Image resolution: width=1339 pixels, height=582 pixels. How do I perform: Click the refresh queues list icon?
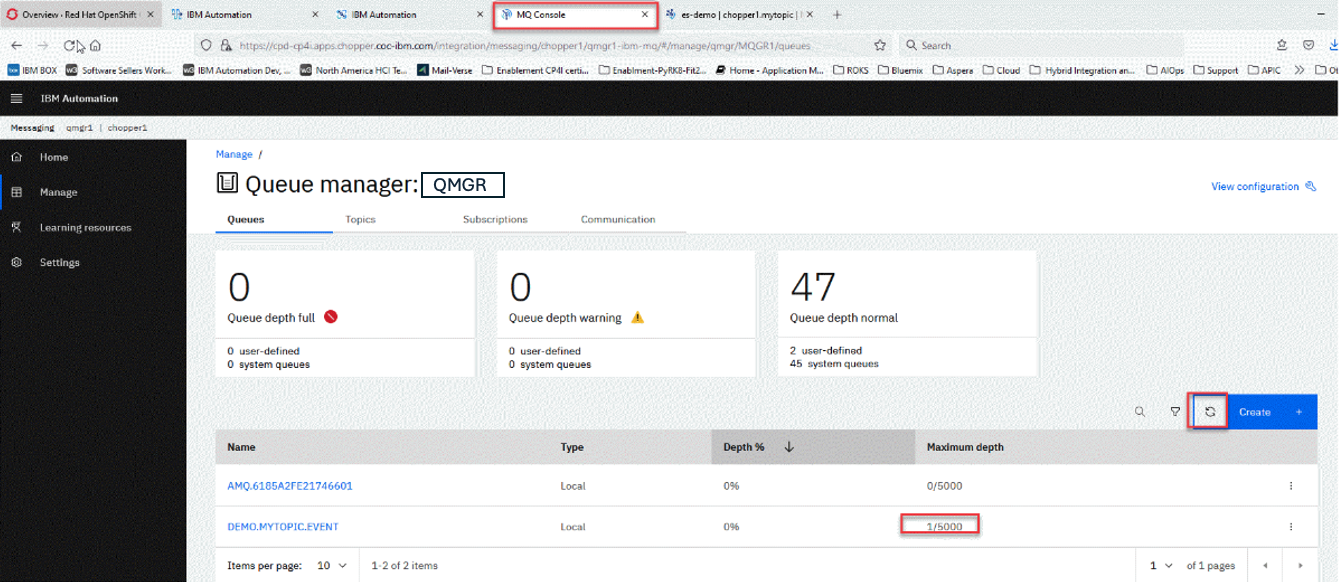(x=1210, y=412)
